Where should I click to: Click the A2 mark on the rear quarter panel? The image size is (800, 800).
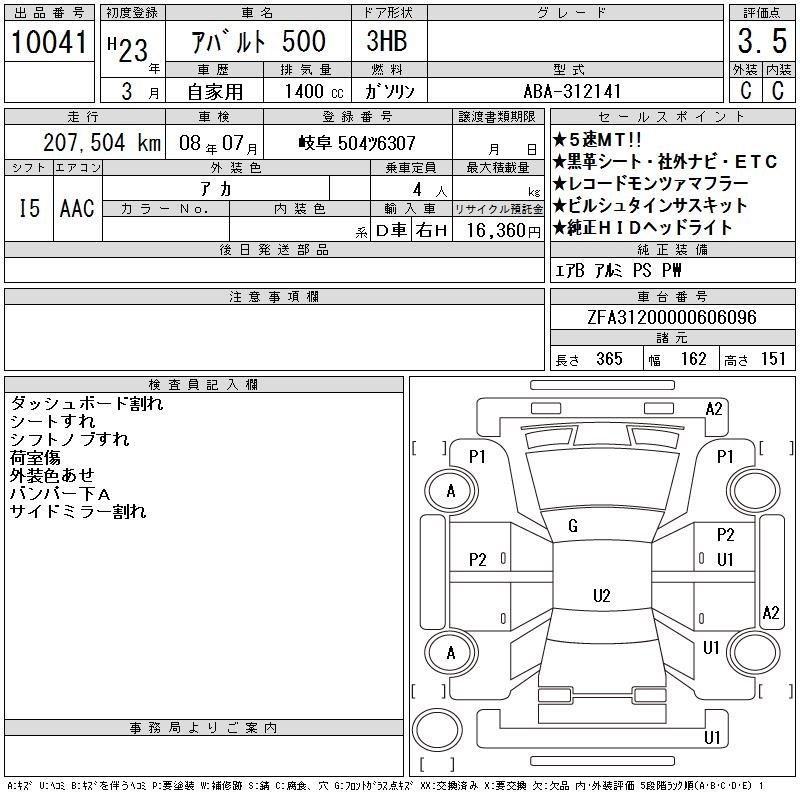[770, 613]
